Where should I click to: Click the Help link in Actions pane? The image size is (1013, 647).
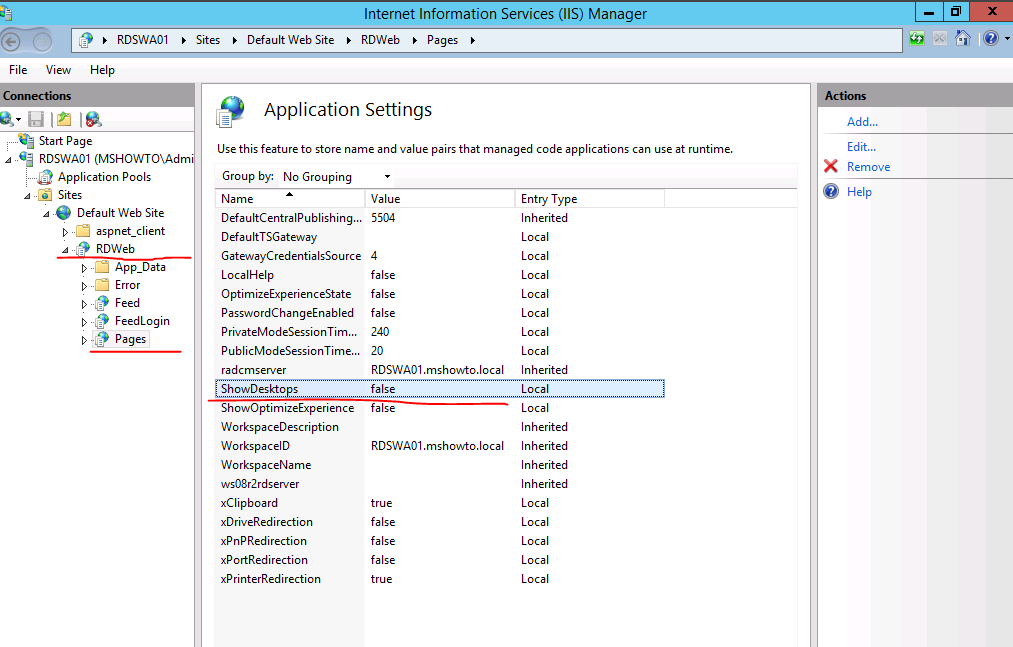click(859, 192)
